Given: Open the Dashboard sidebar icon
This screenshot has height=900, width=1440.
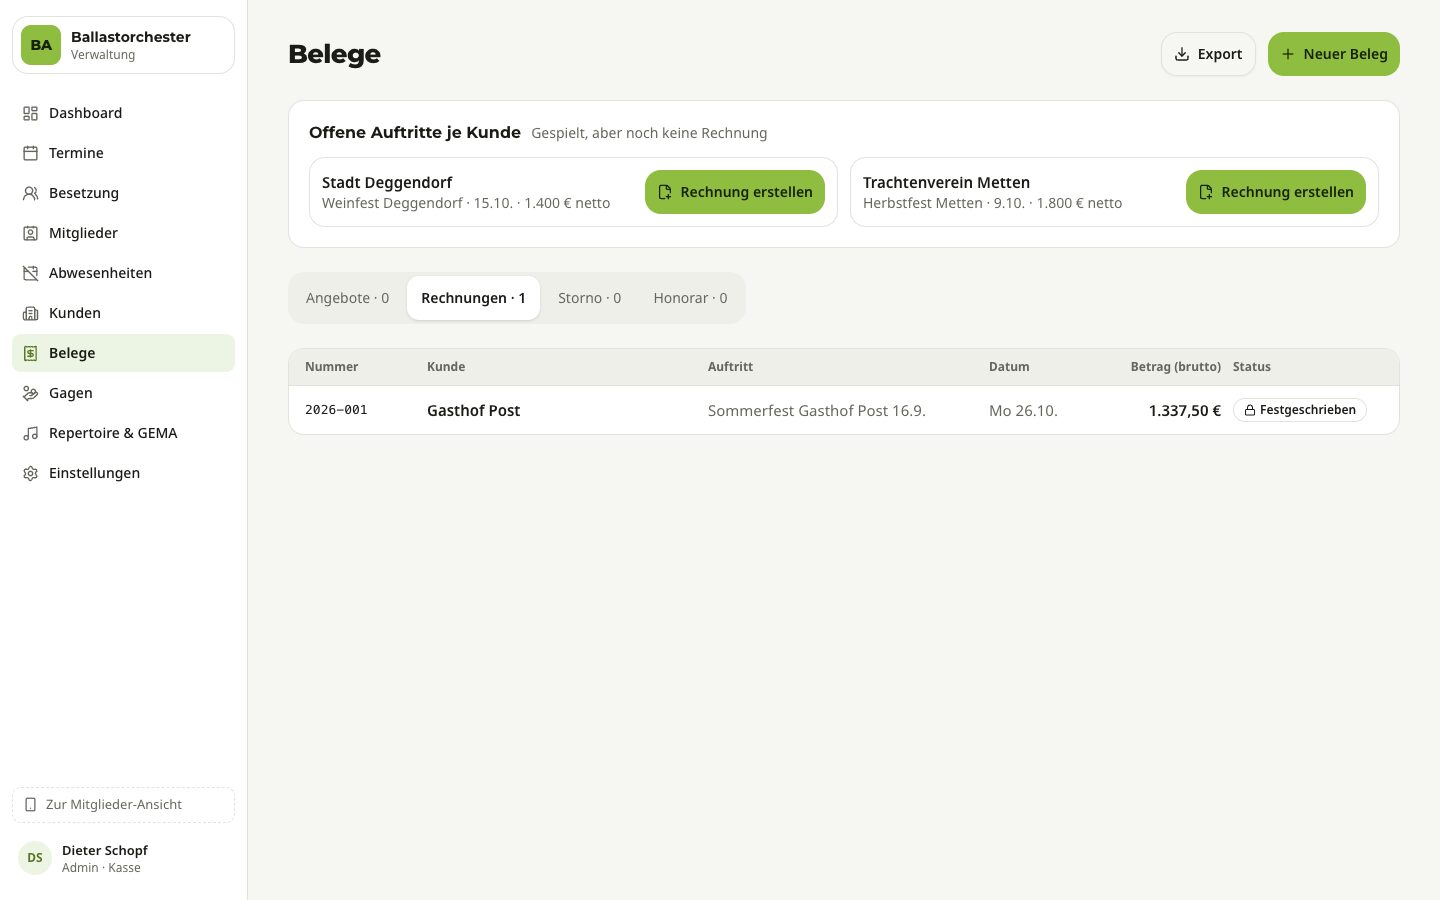Looking at the screenshot, I should pos(31,113).
